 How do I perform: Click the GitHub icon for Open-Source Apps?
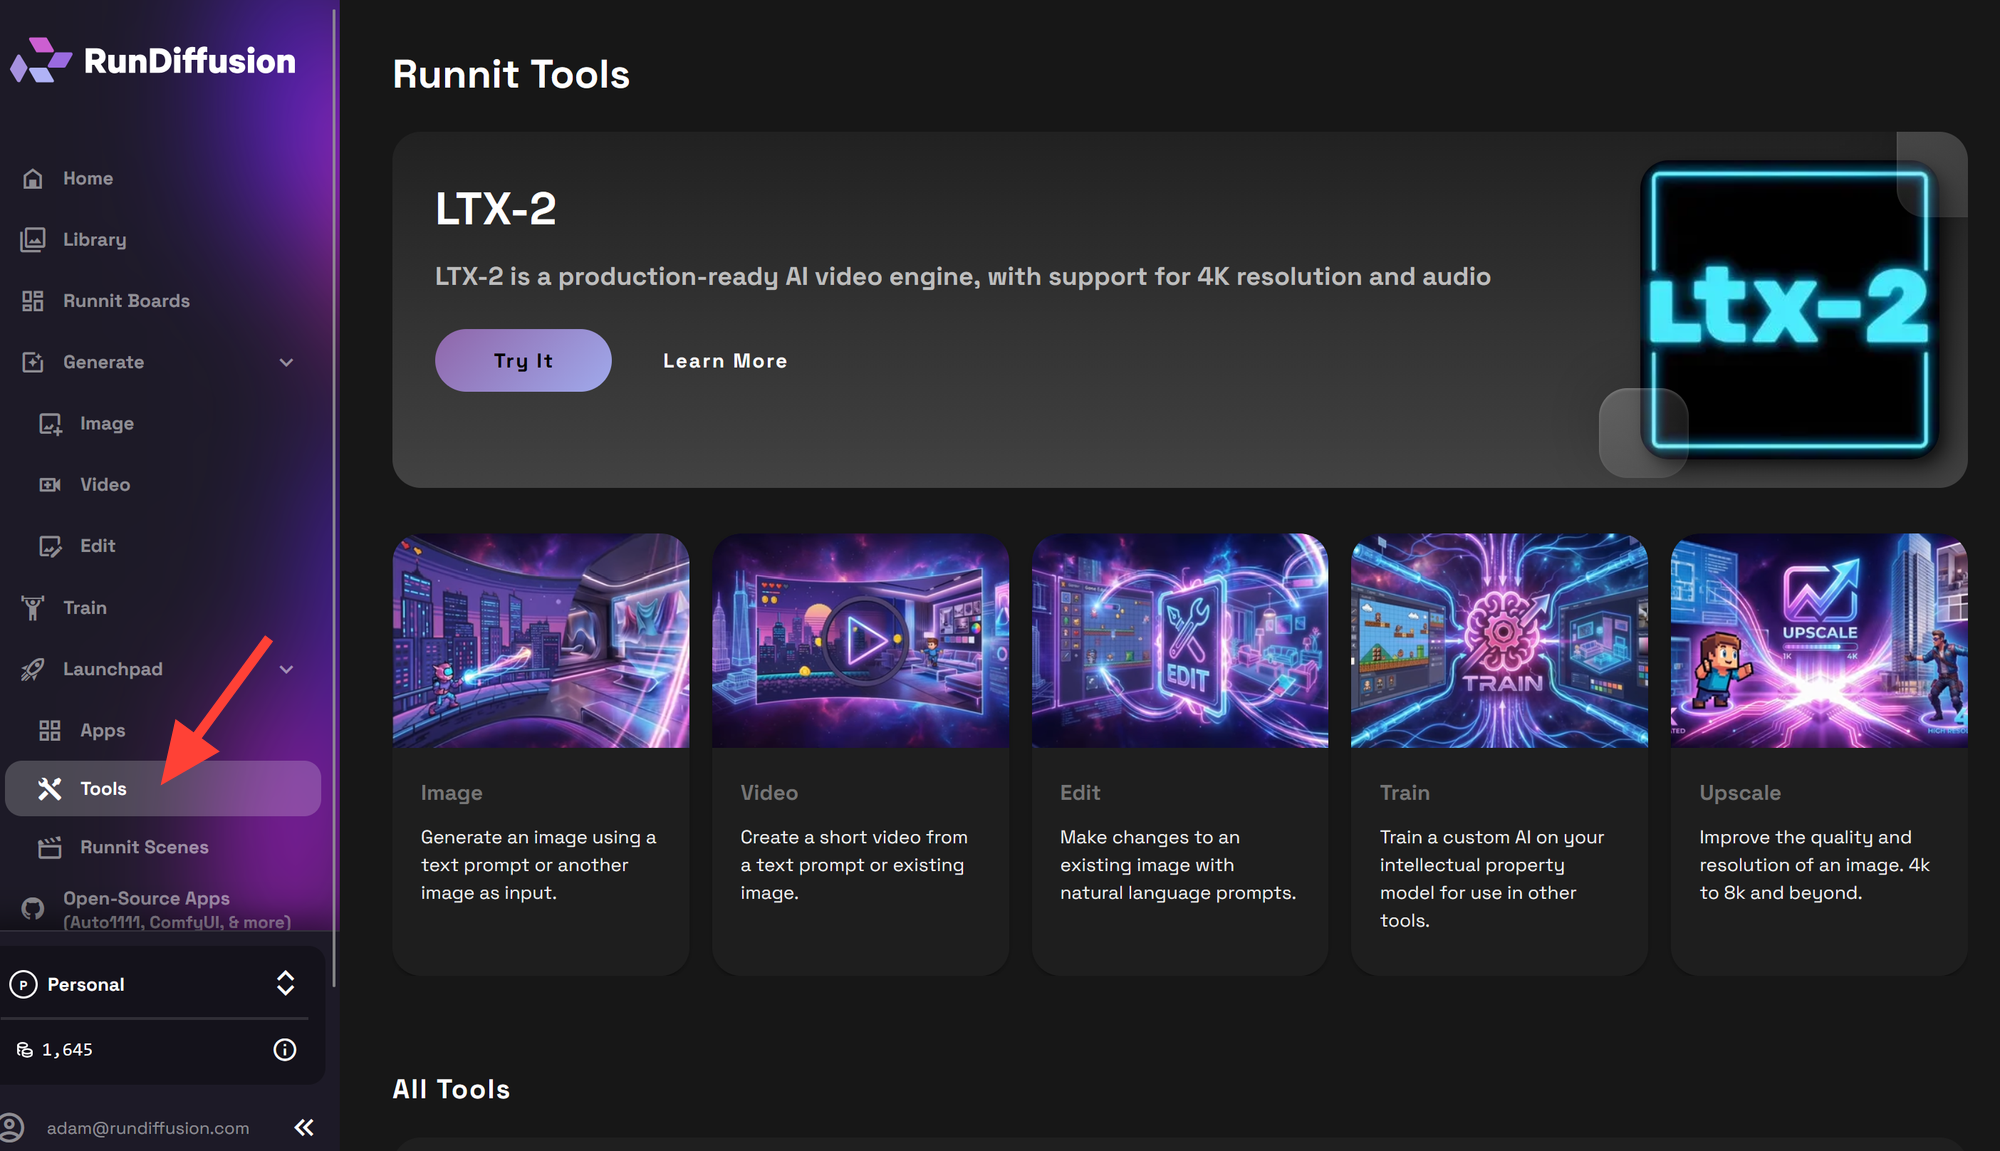click(x=33, y=908)
